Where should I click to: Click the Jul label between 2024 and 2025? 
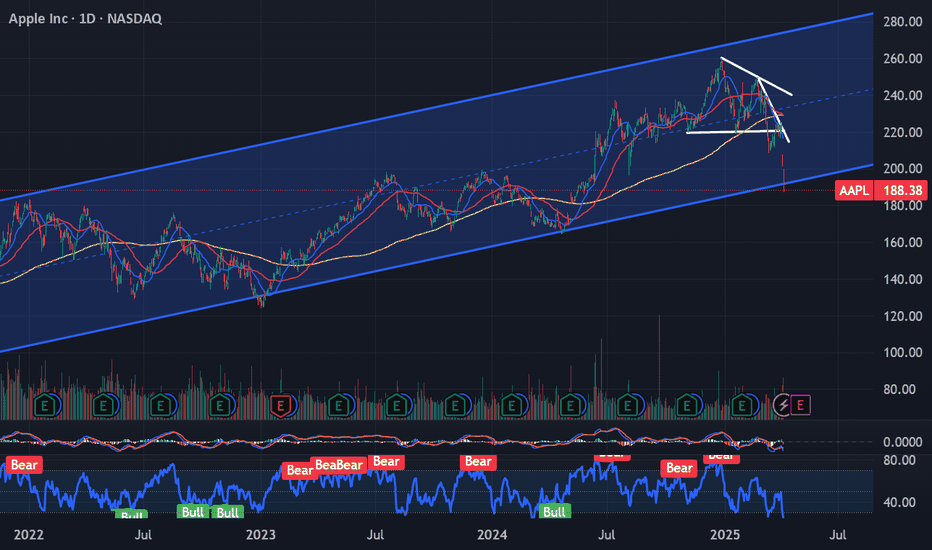[x=606, y=535]
